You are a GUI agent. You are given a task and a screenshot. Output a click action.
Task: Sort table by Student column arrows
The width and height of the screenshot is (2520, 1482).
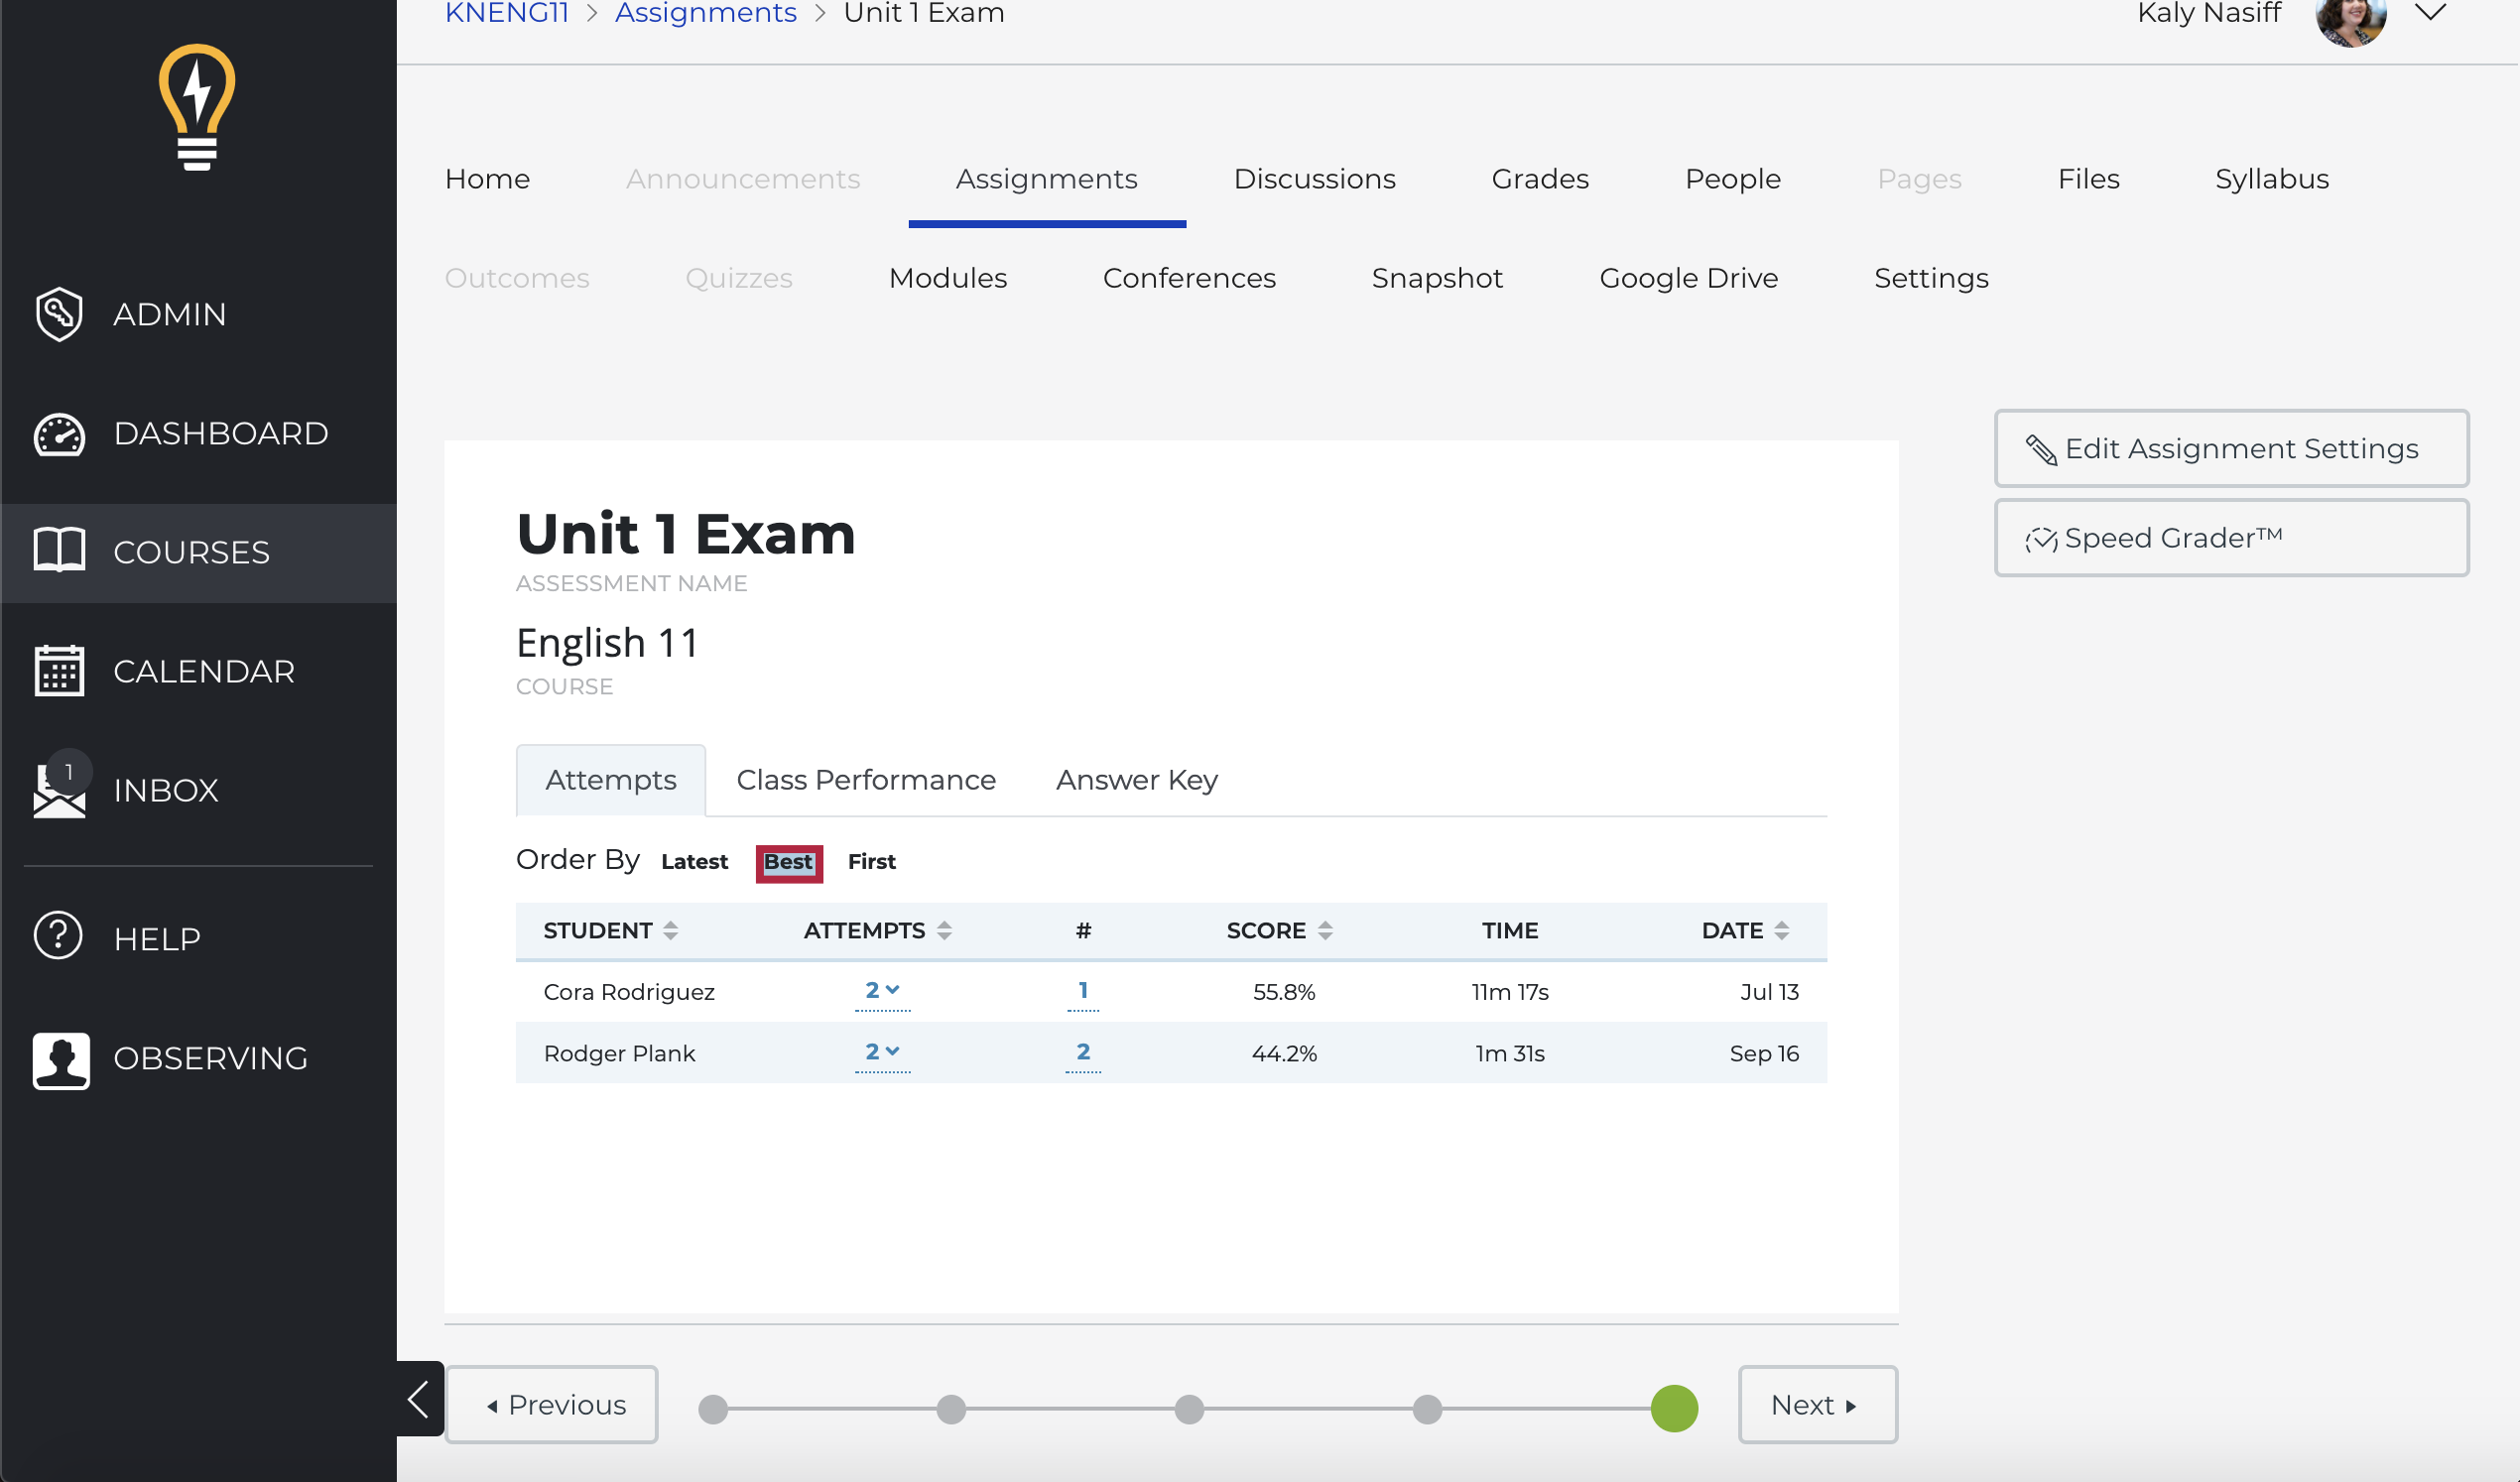pyautogui.click(x=671, y=930)
